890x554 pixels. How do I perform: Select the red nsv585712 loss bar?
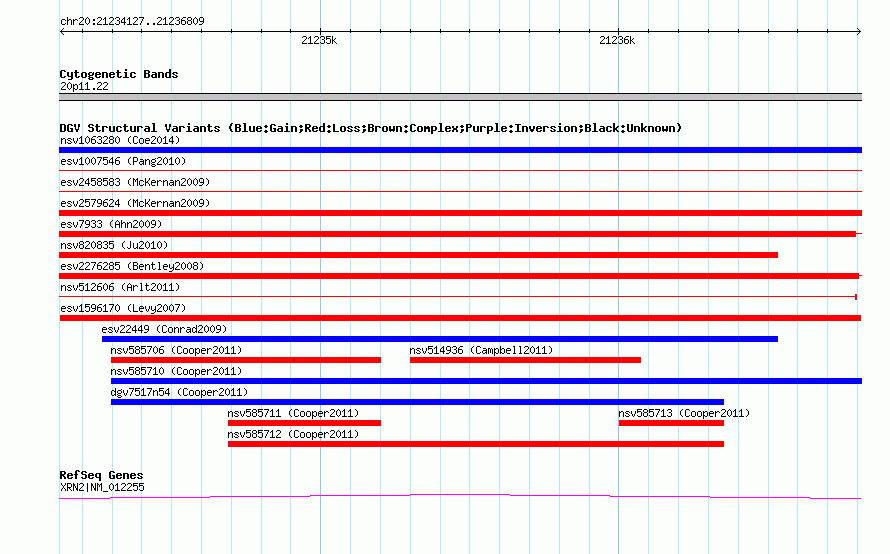[x=476, y=444]
